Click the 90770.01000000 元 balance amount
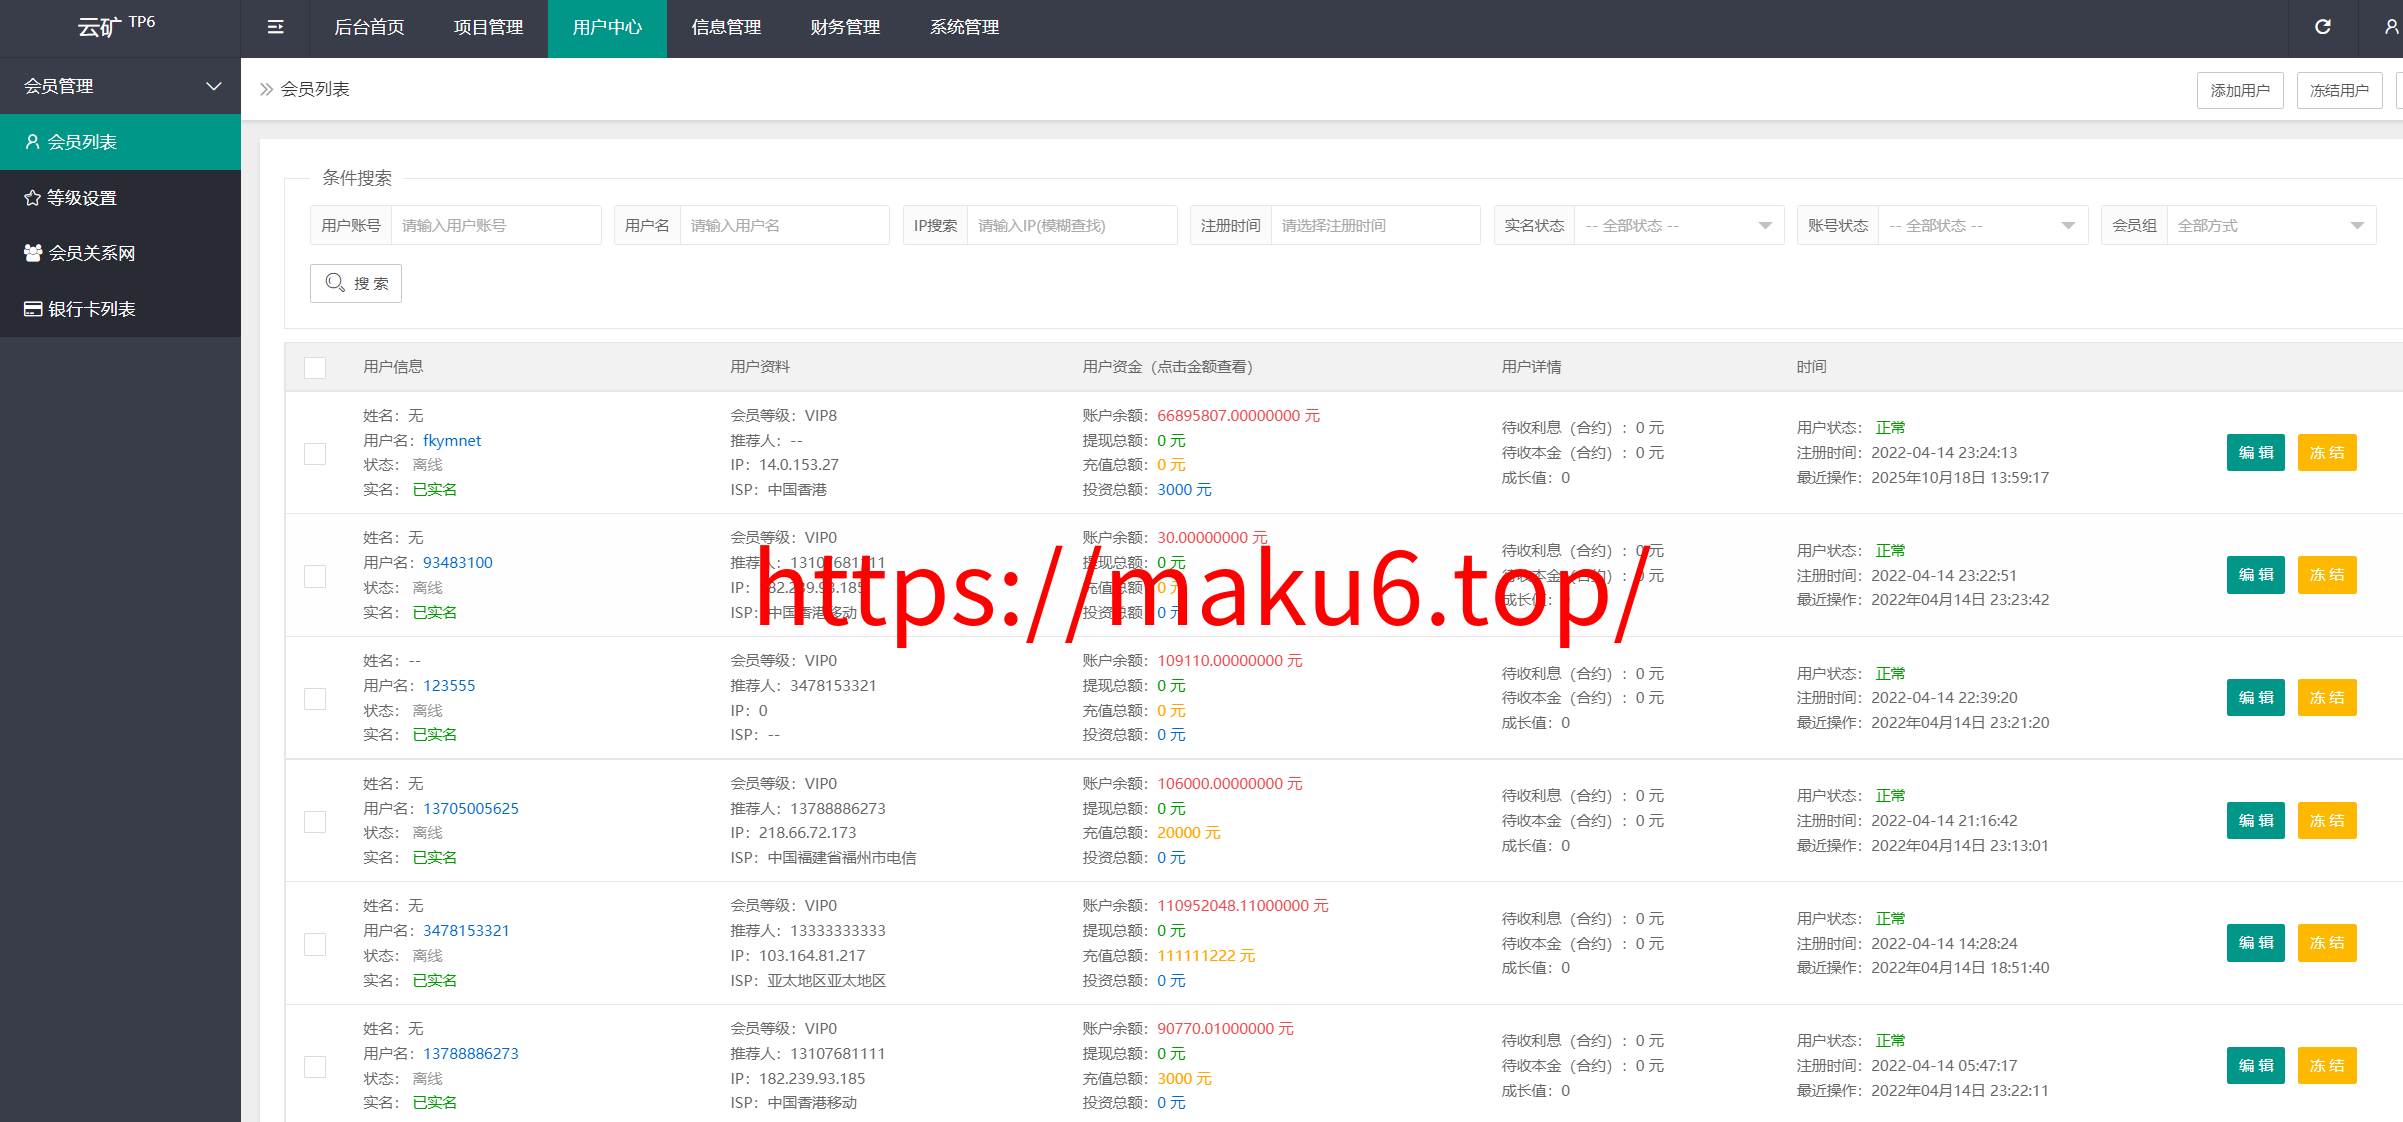2403x1122 pixels. click(x=1225, y=1028)
